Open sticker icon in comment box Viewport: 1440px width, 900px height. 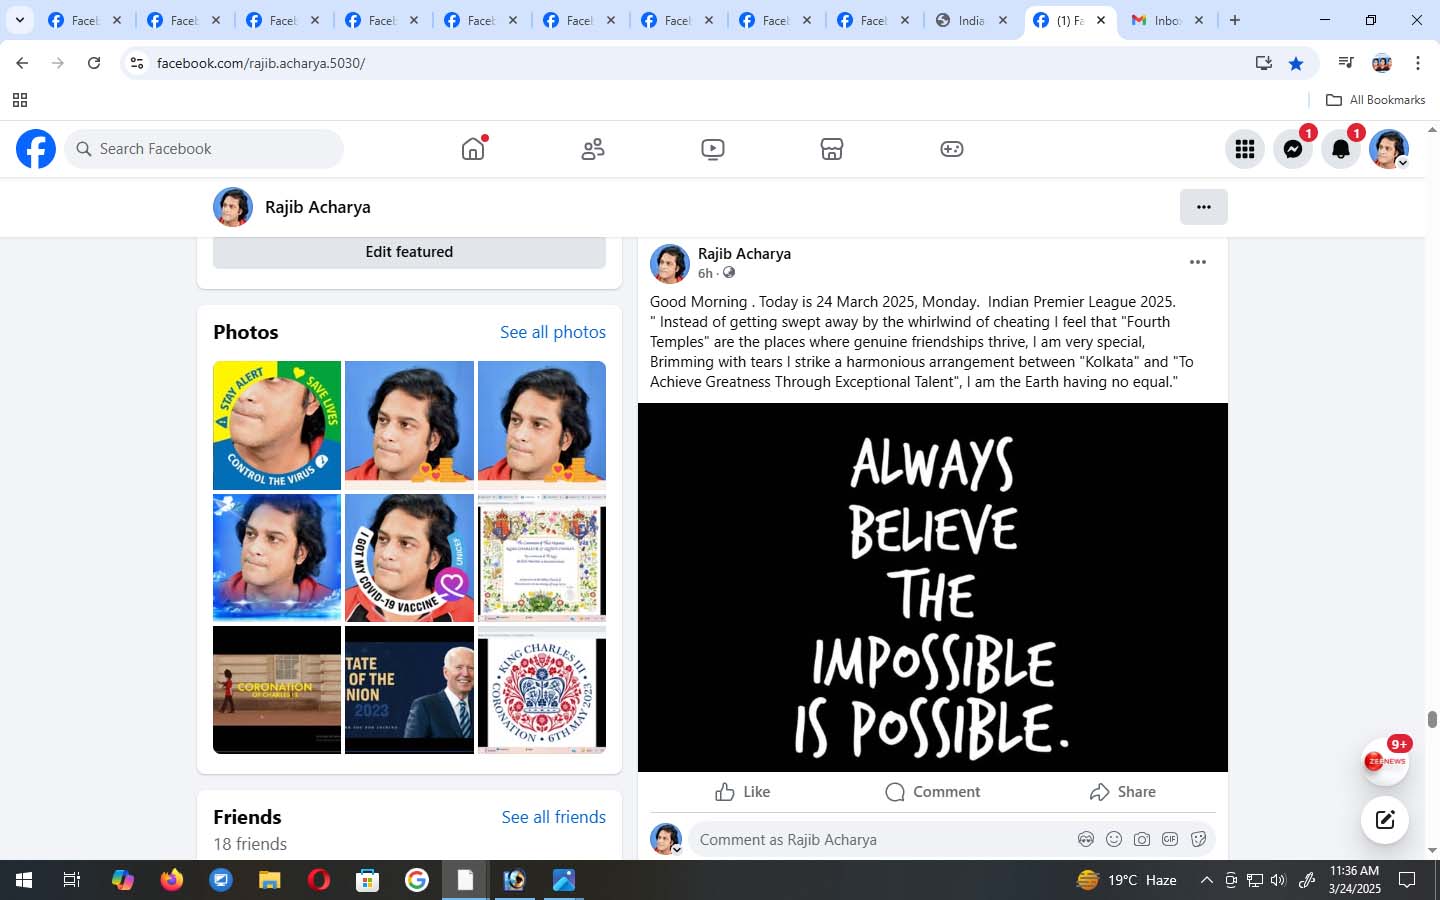tap(1198, 840)
